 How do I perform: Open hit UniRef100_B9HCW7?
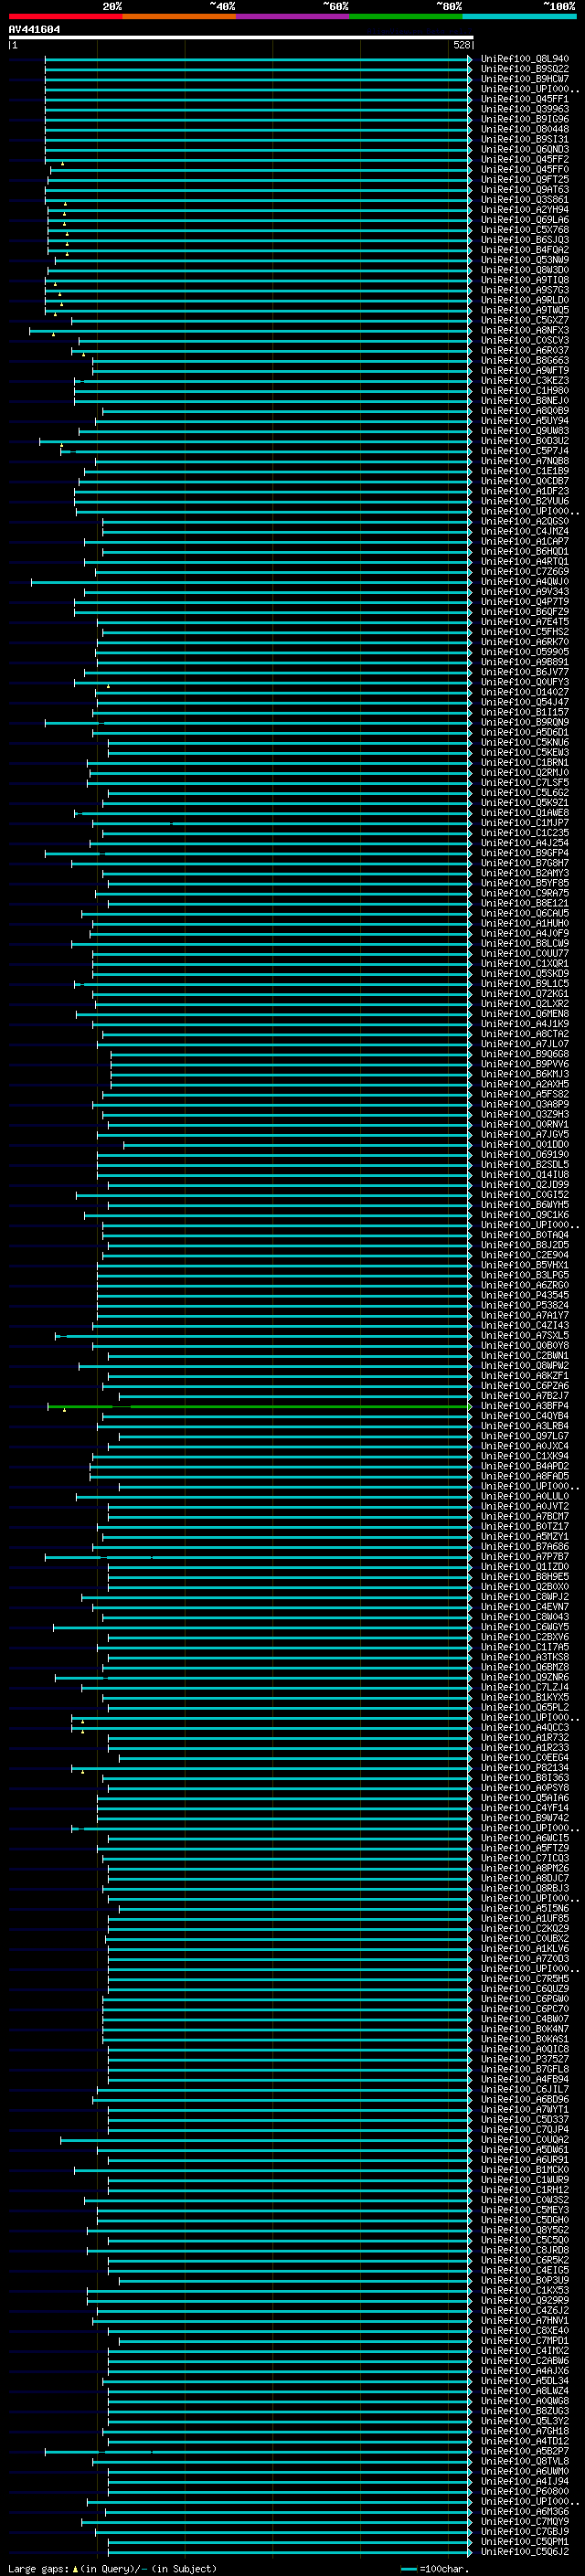click(525, 79)
